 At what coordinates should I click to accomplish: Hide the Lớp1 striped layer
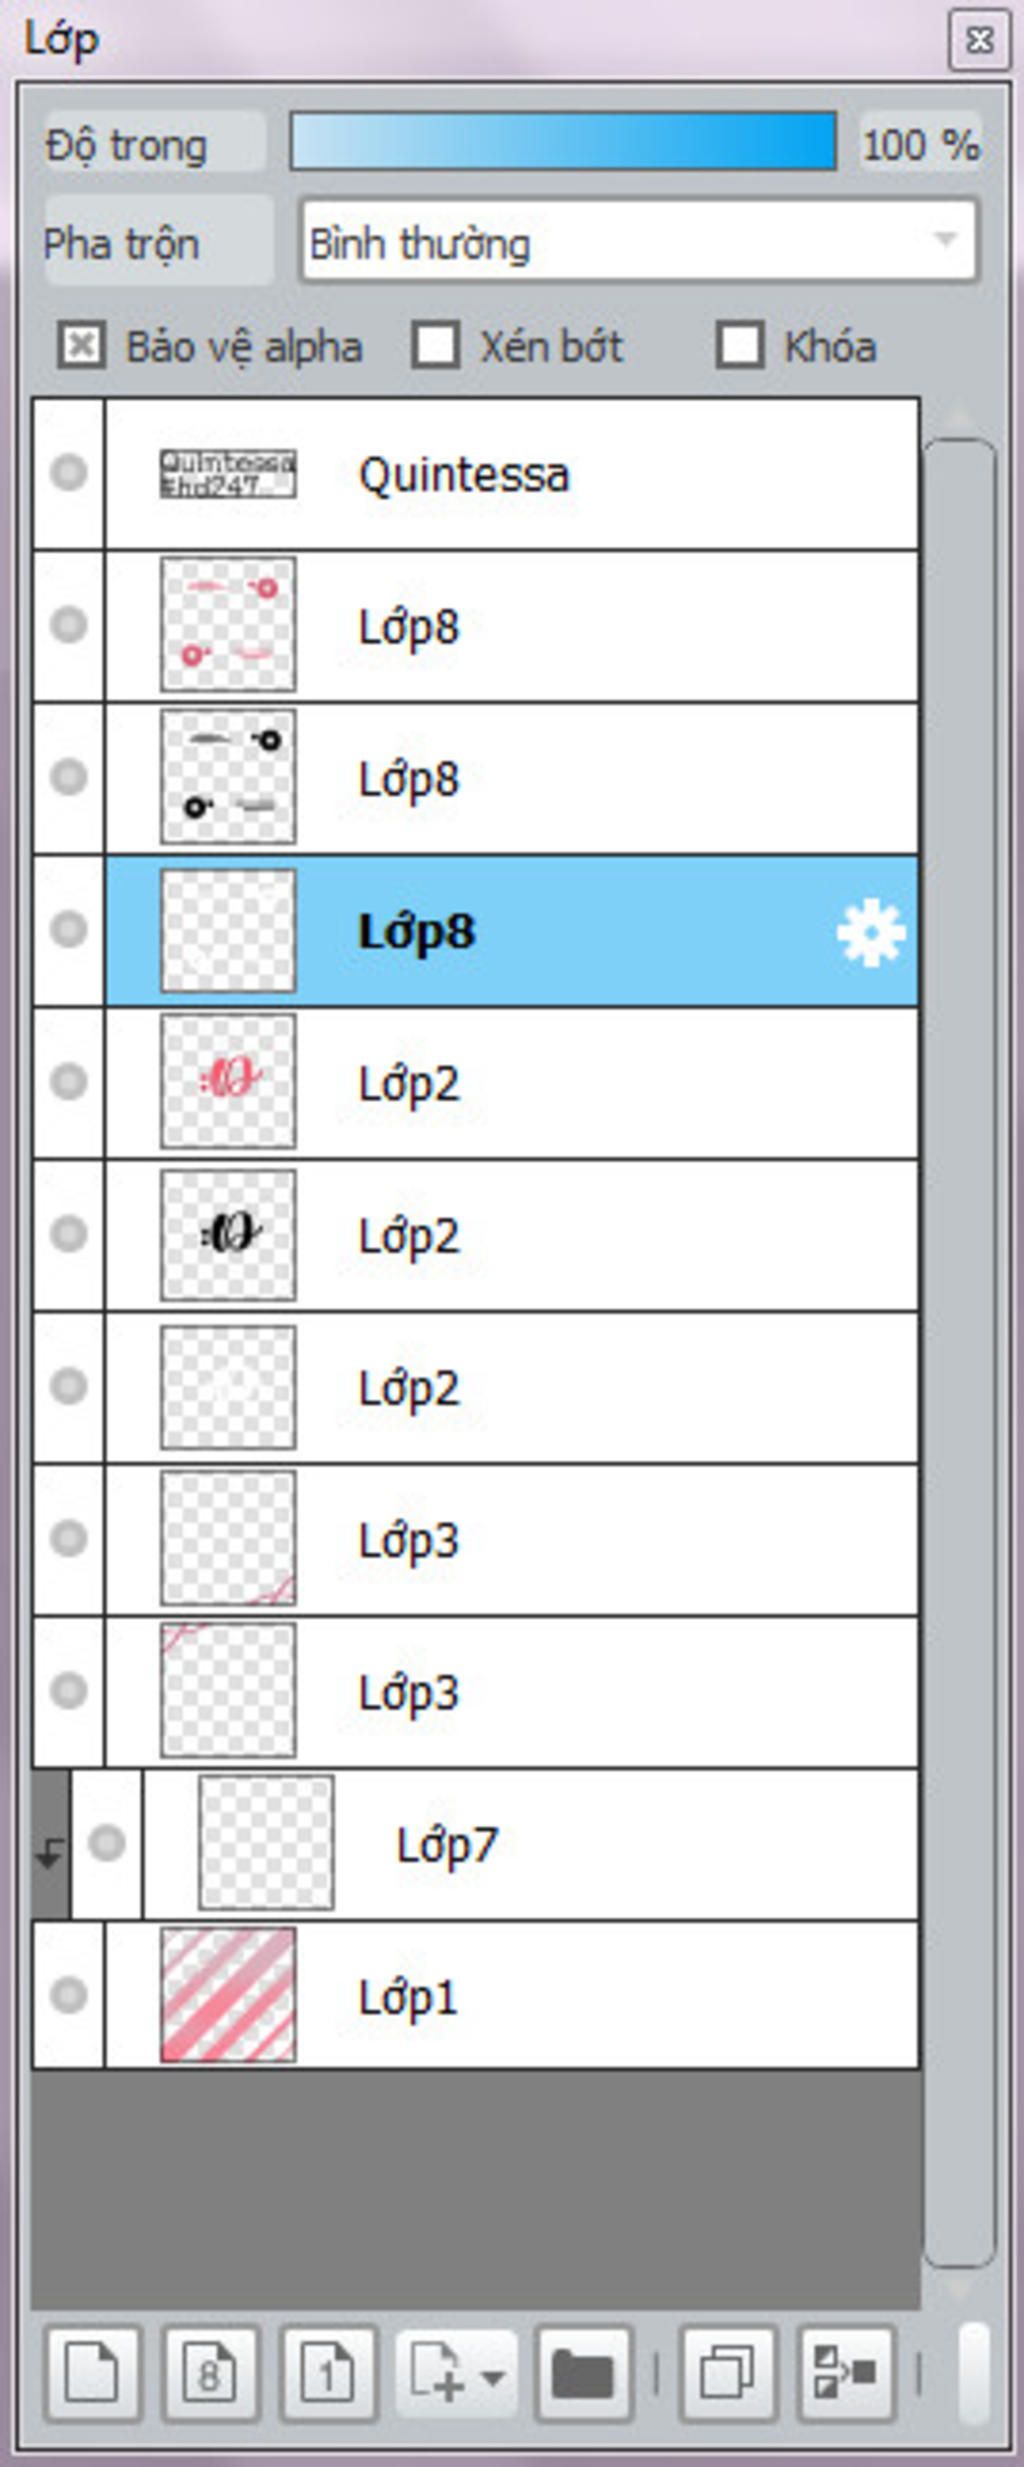tap(68, 1994)
